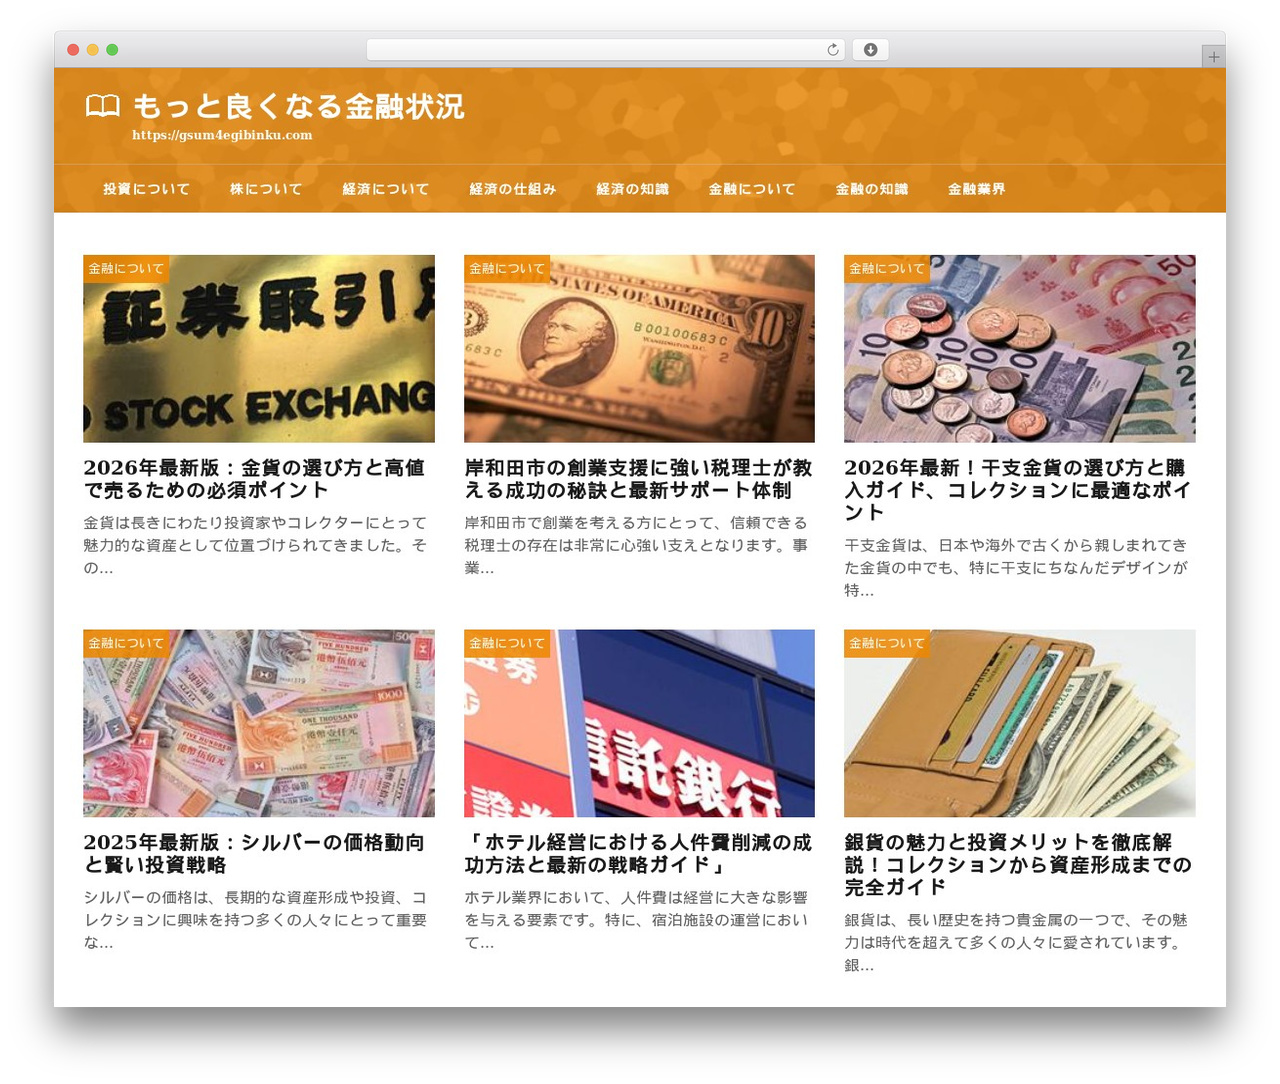This screenshot has width=1280, height=1084.
Task: Click 金融について tag on ten dollar bill image
Action: 507,269
